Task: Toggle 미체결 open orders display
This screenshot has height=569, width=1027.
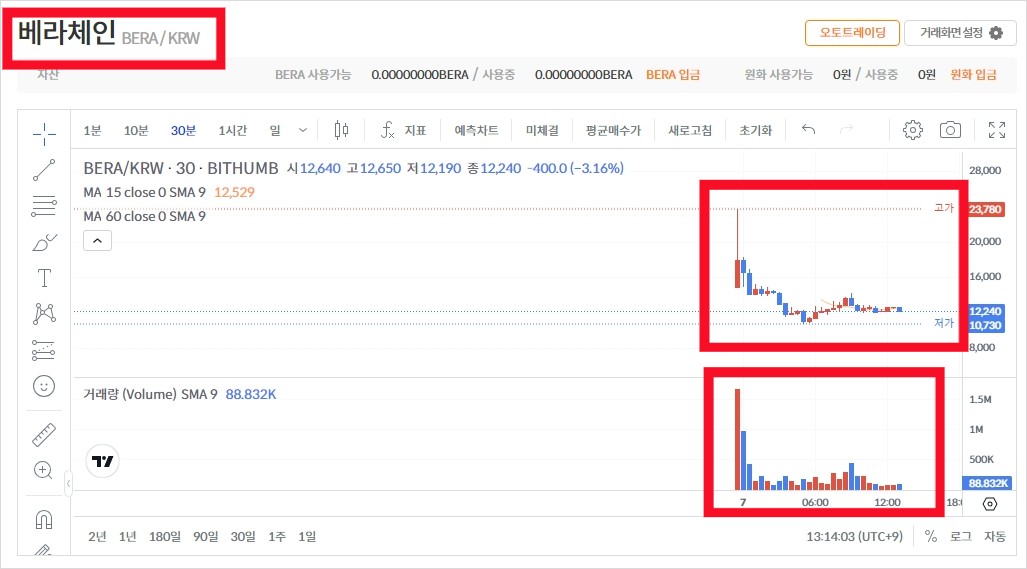Action: tap(542, 130)
